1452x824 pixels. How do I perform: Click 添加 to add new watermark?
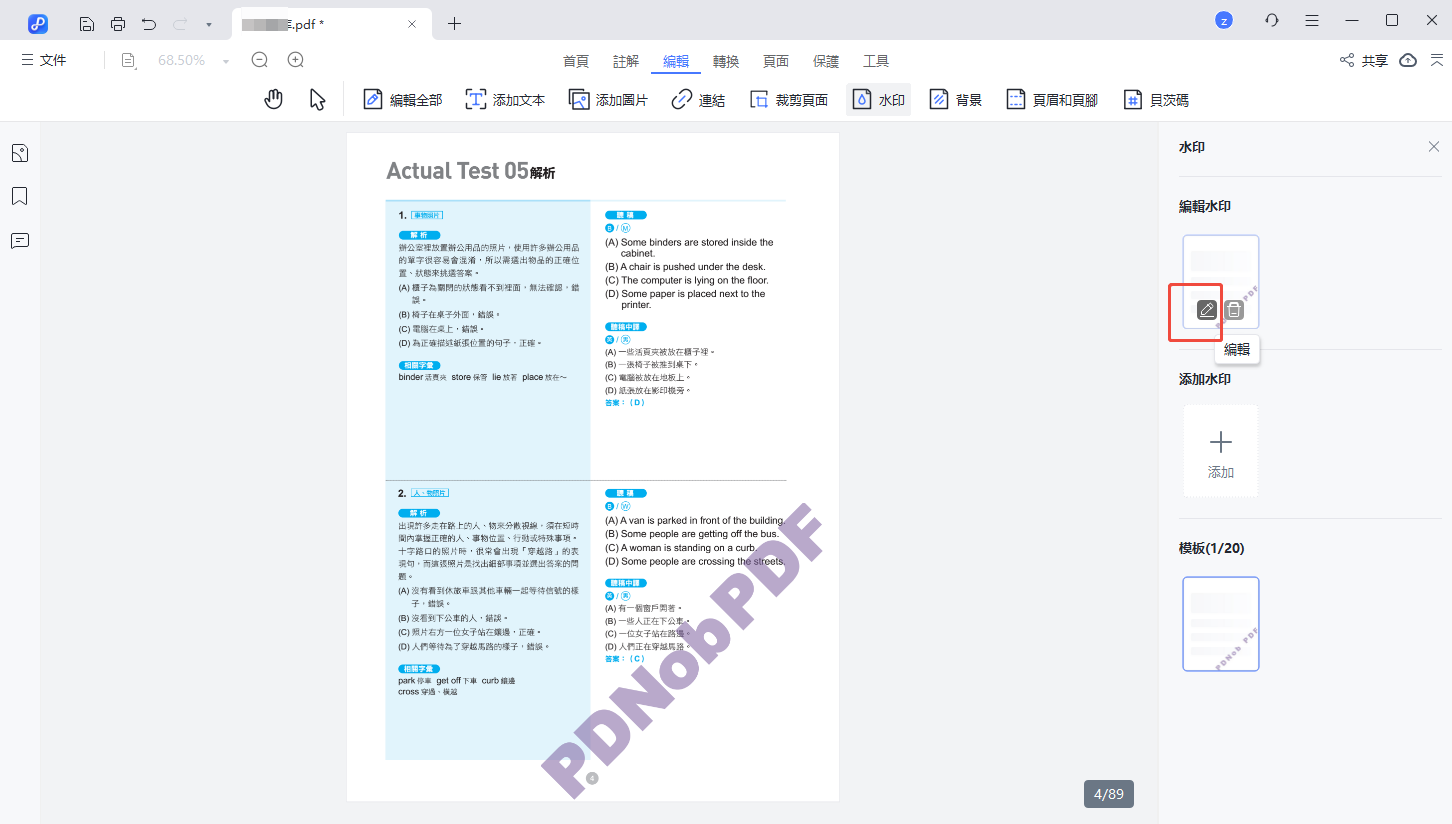click(x=1220, y=452)
